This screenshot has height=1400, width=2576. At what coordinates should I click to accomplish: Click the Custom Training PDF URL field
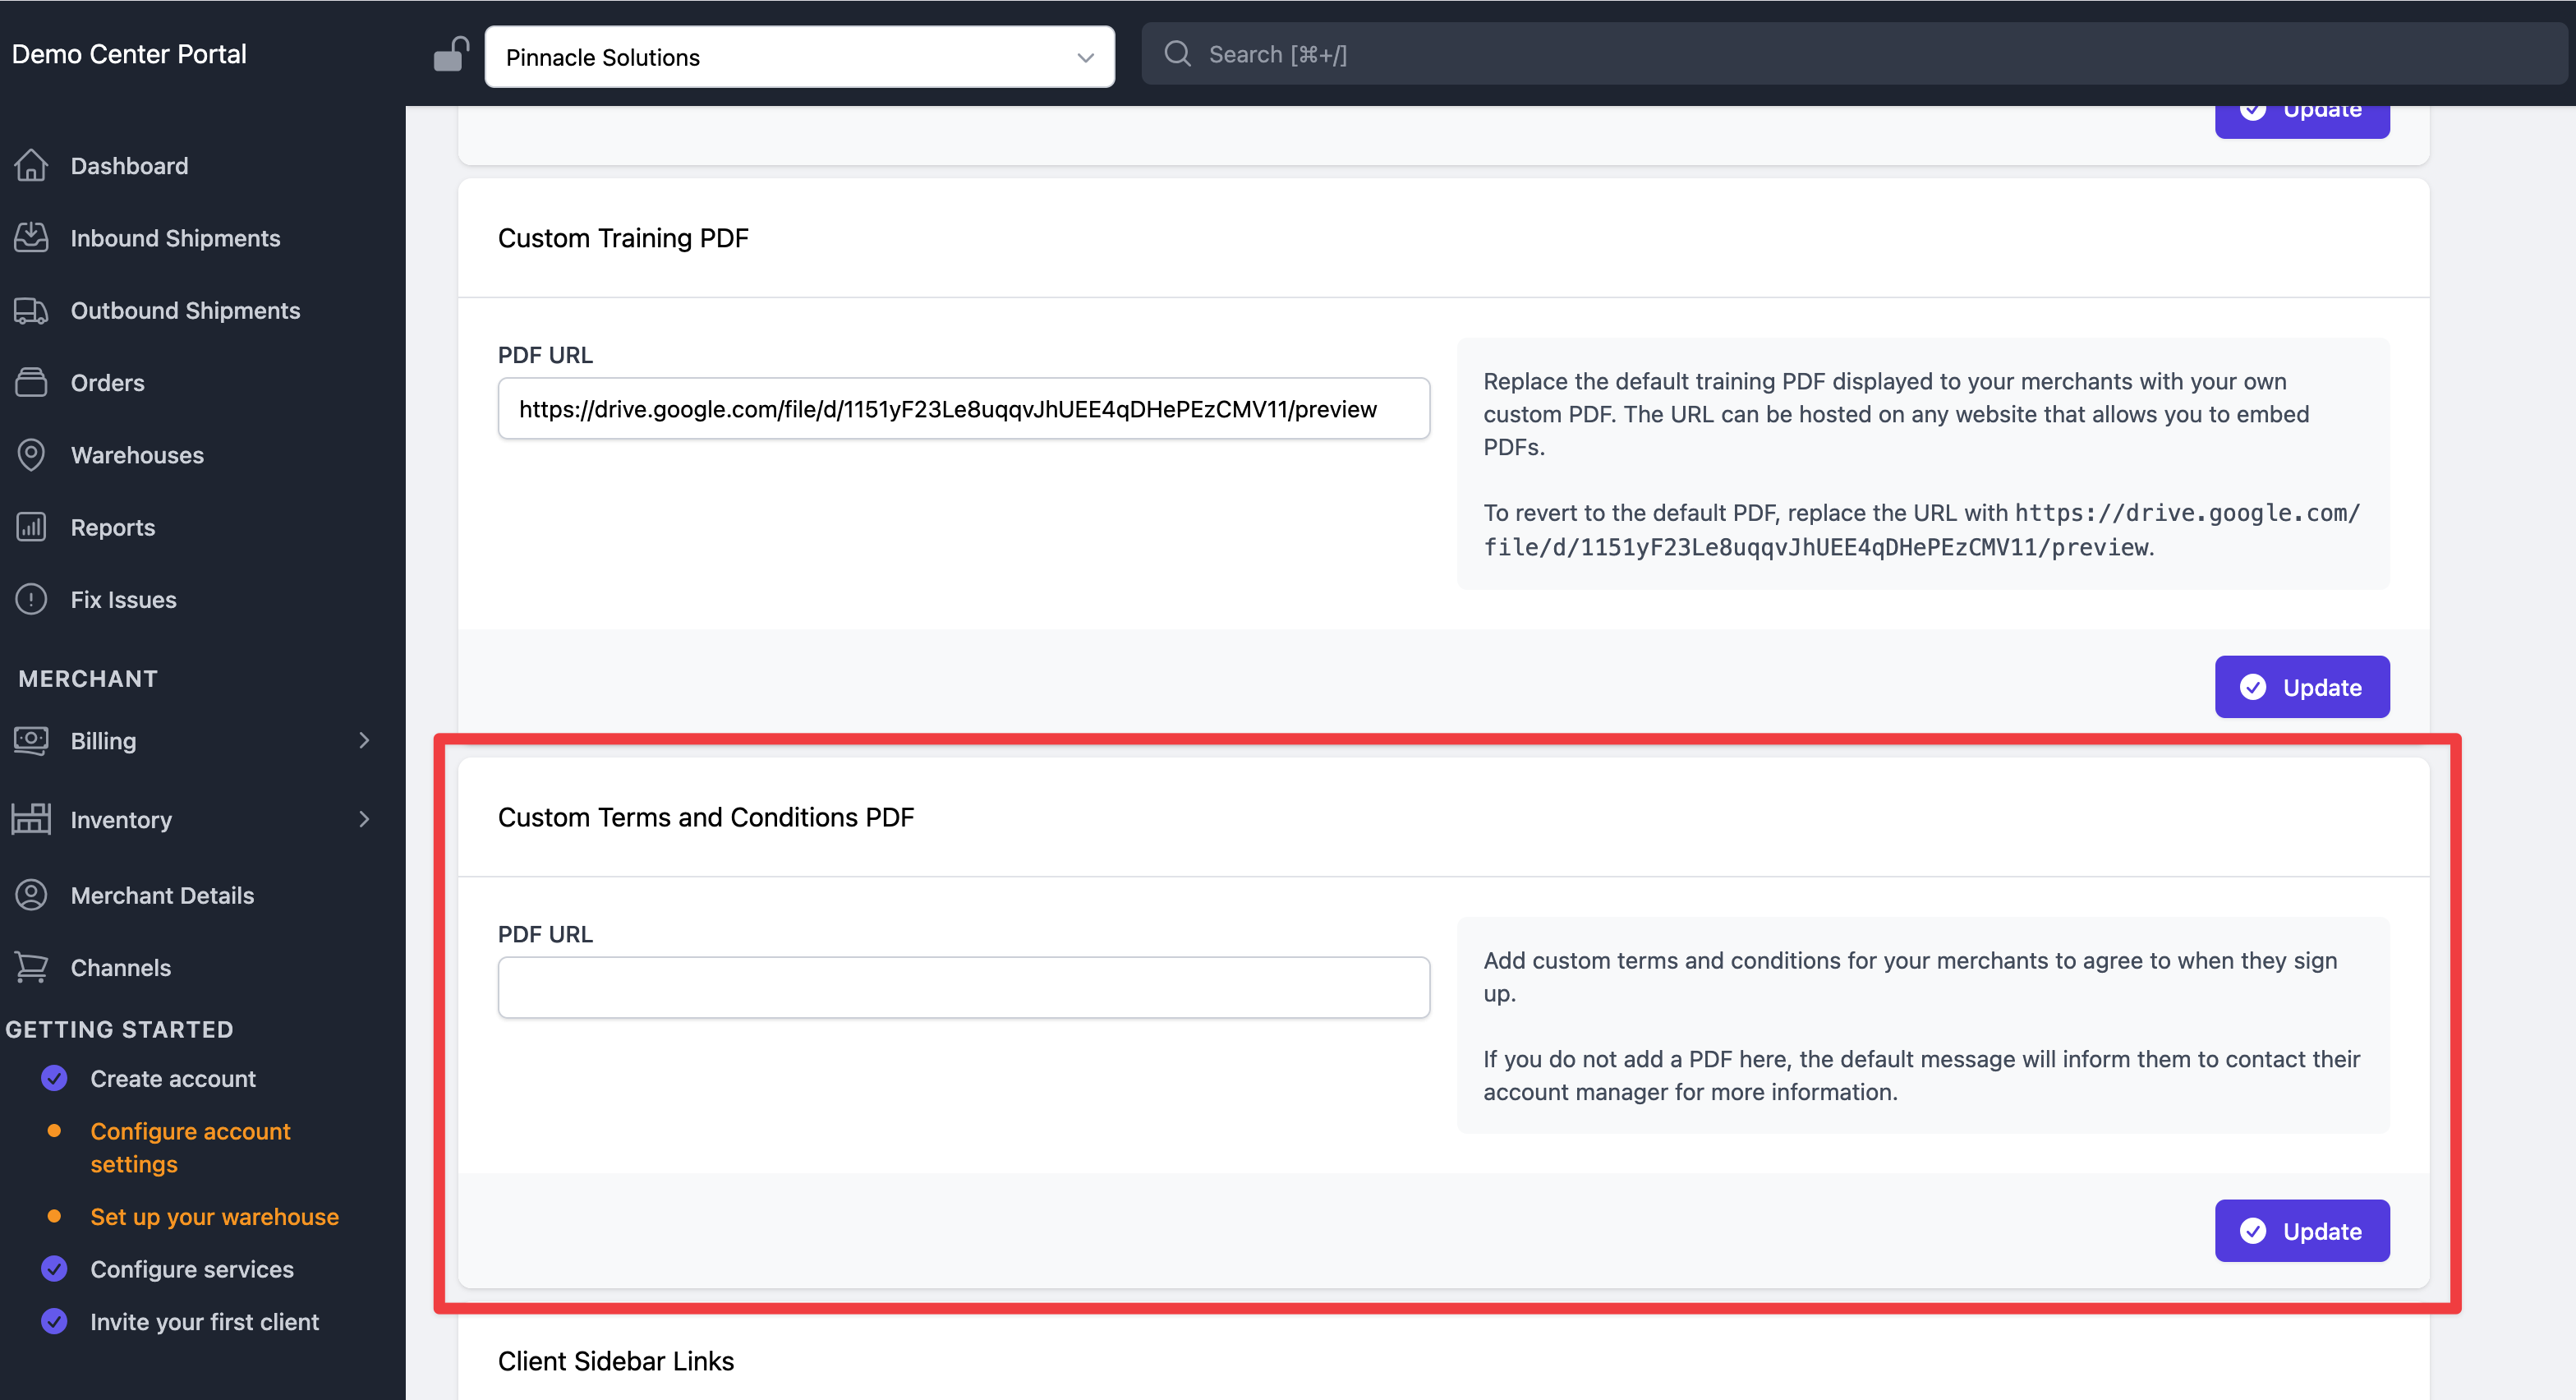(963, 408)
